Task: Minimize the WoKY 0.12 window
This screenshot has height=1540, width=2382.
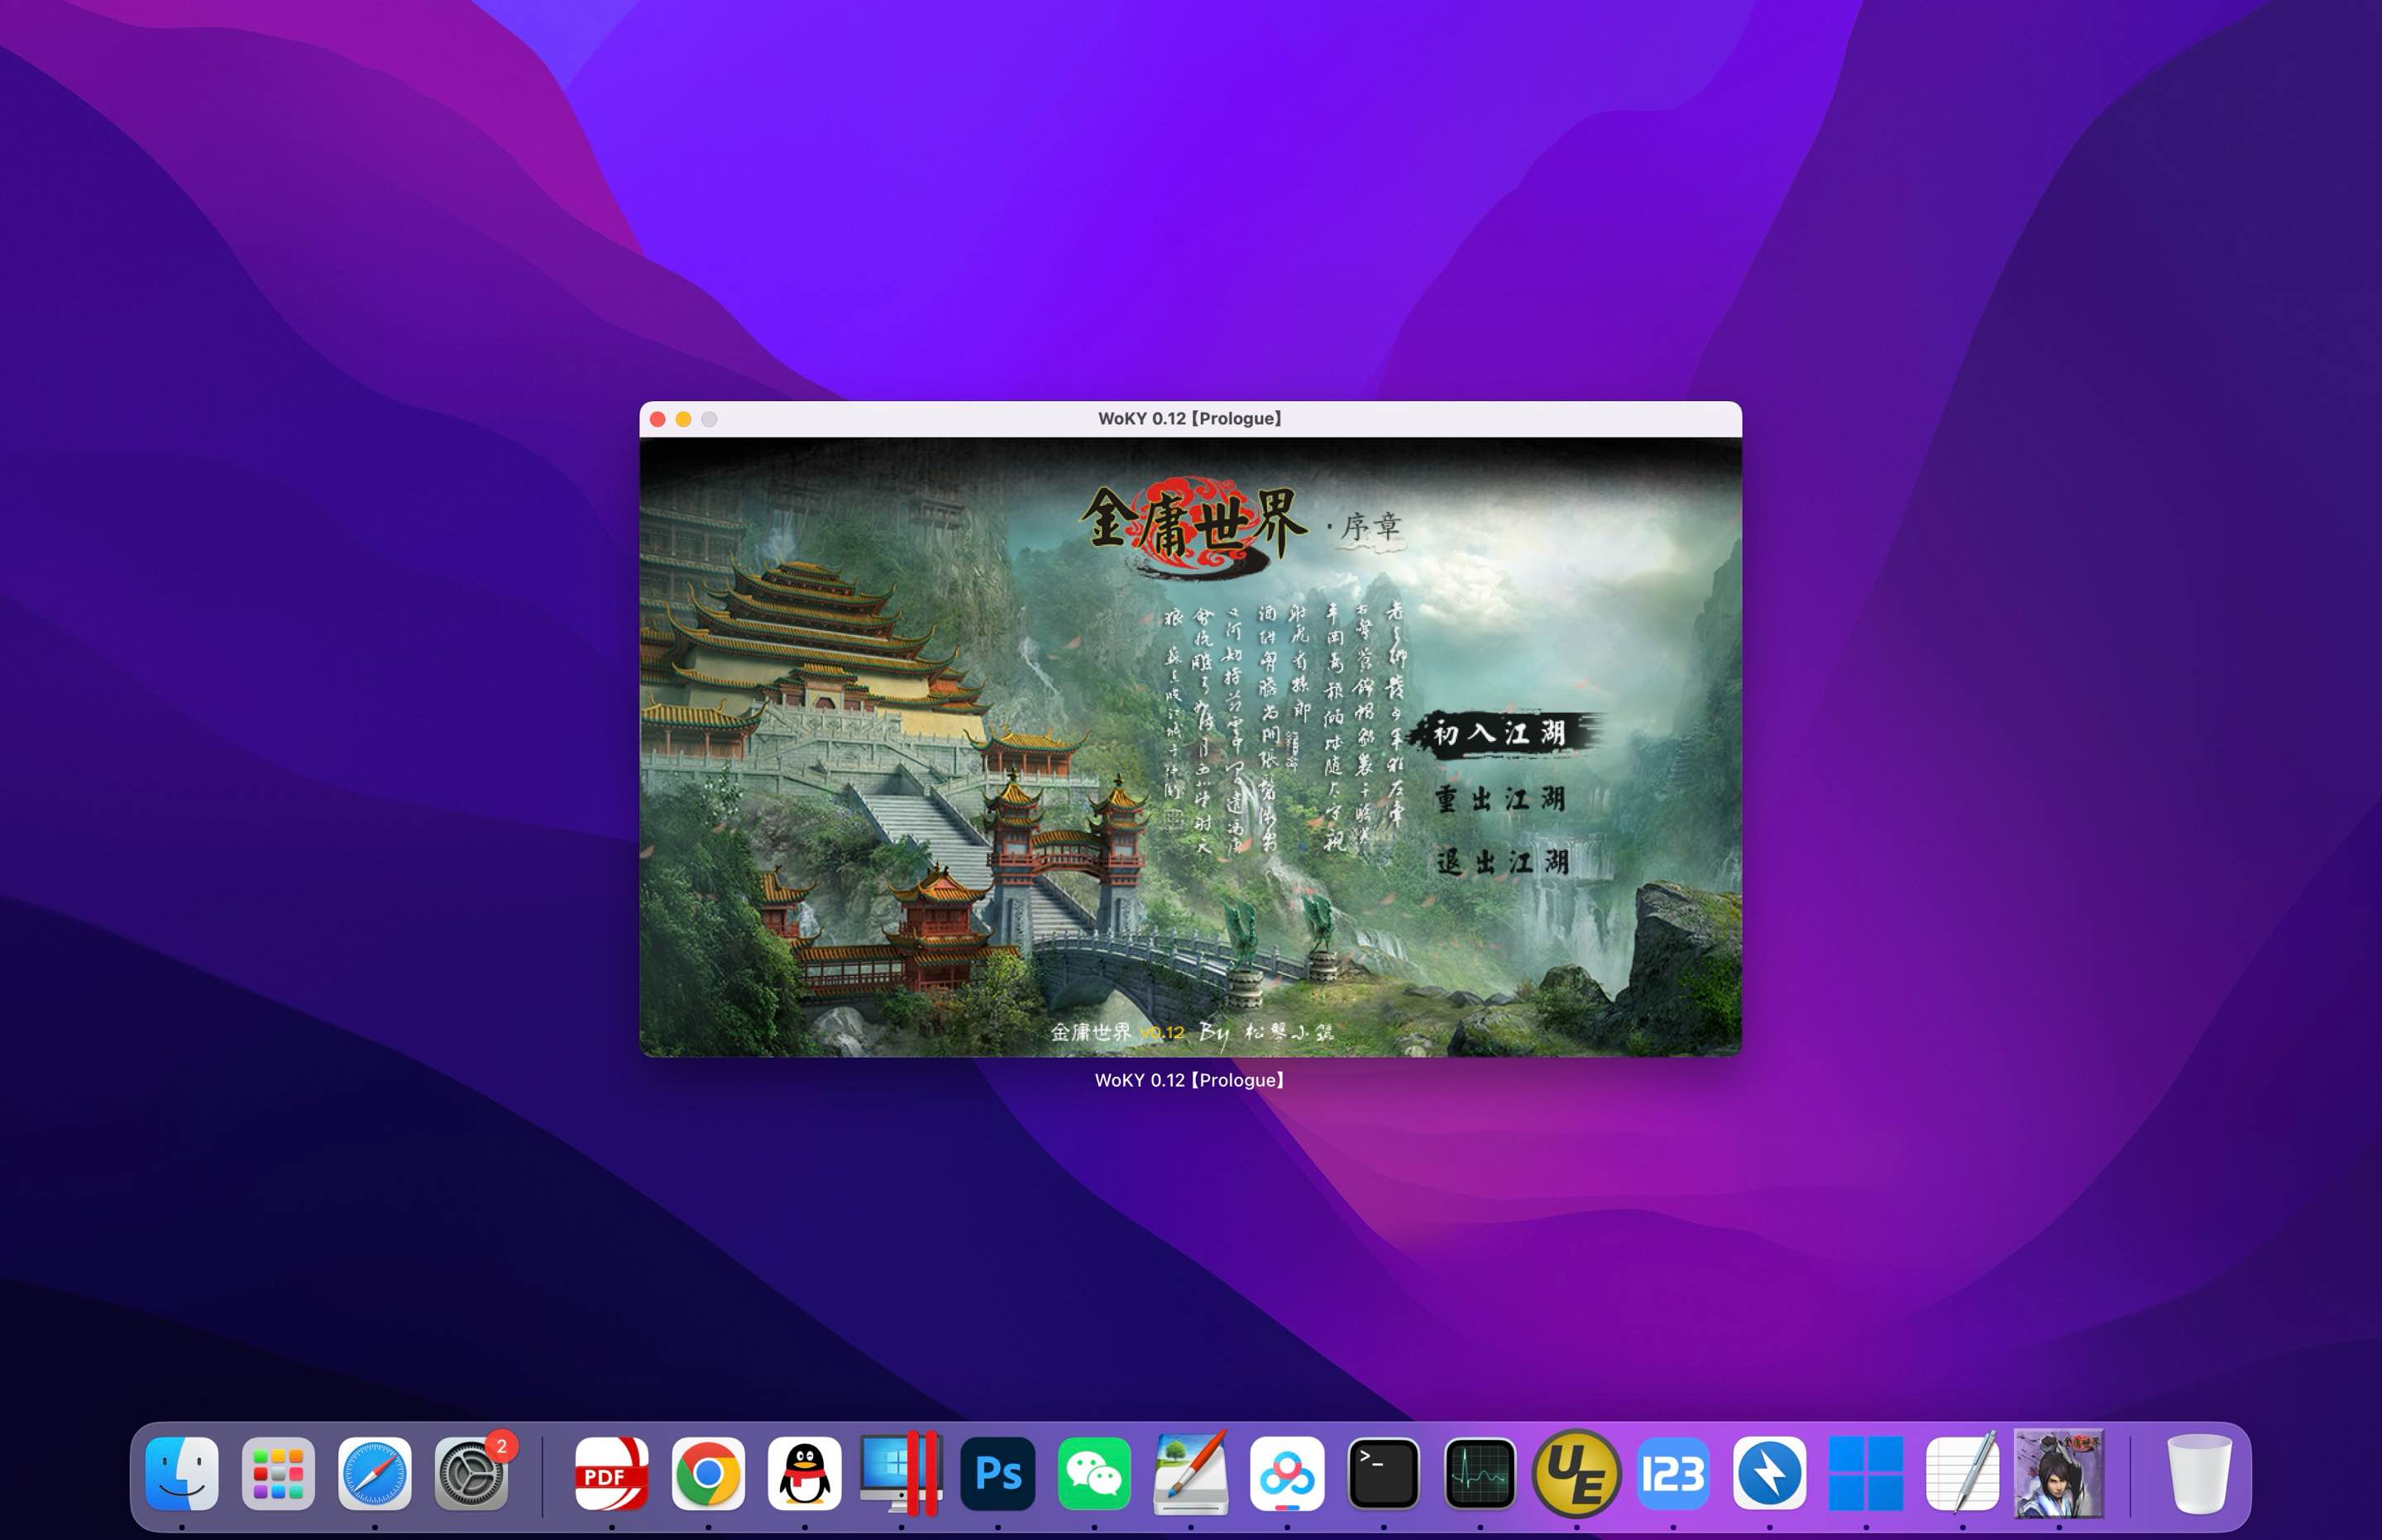Action: [684, 419]
